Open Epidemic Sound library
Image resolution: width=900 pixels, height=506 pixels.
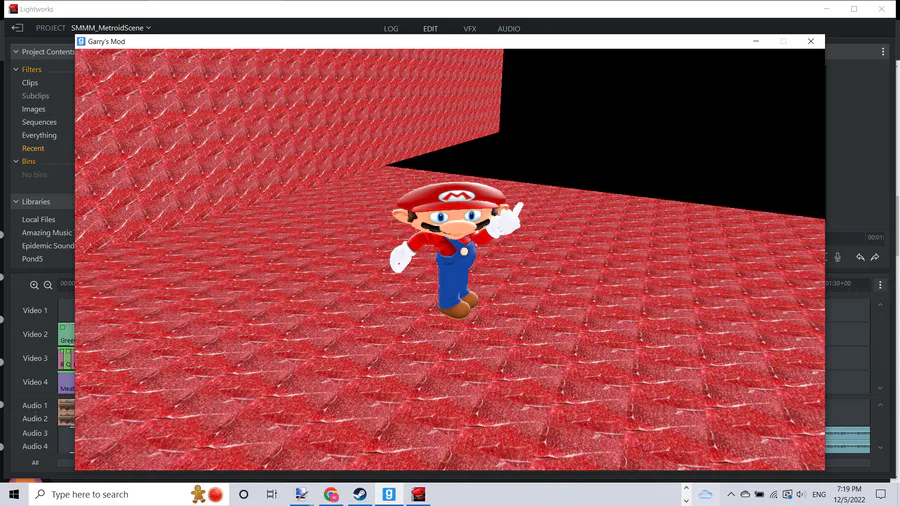(x=48, y=246)
